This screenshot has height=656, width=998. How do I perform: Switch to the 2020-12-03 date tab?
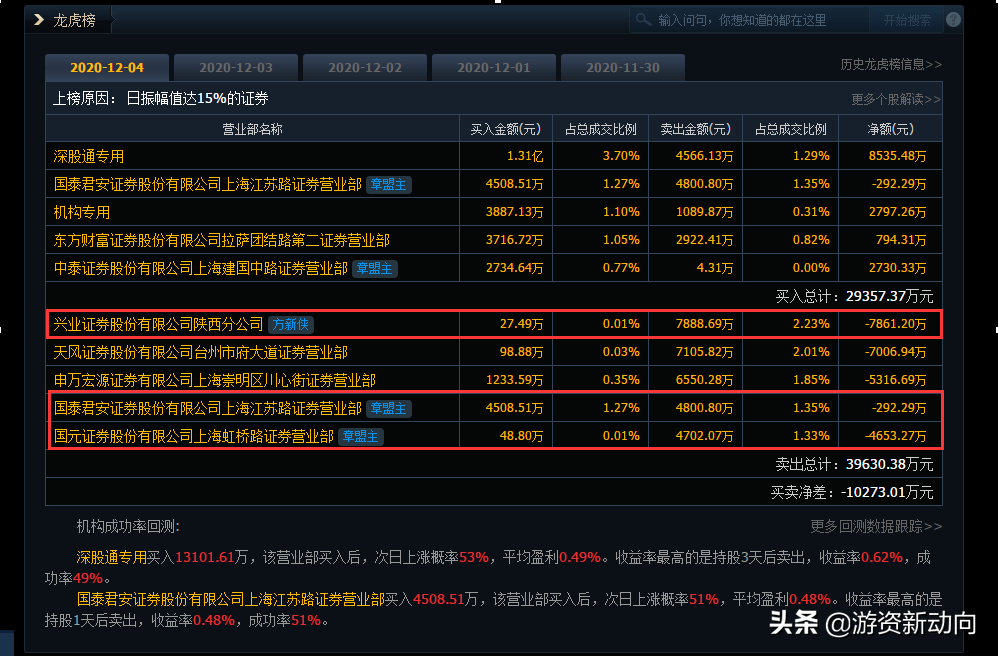[235, 67]
